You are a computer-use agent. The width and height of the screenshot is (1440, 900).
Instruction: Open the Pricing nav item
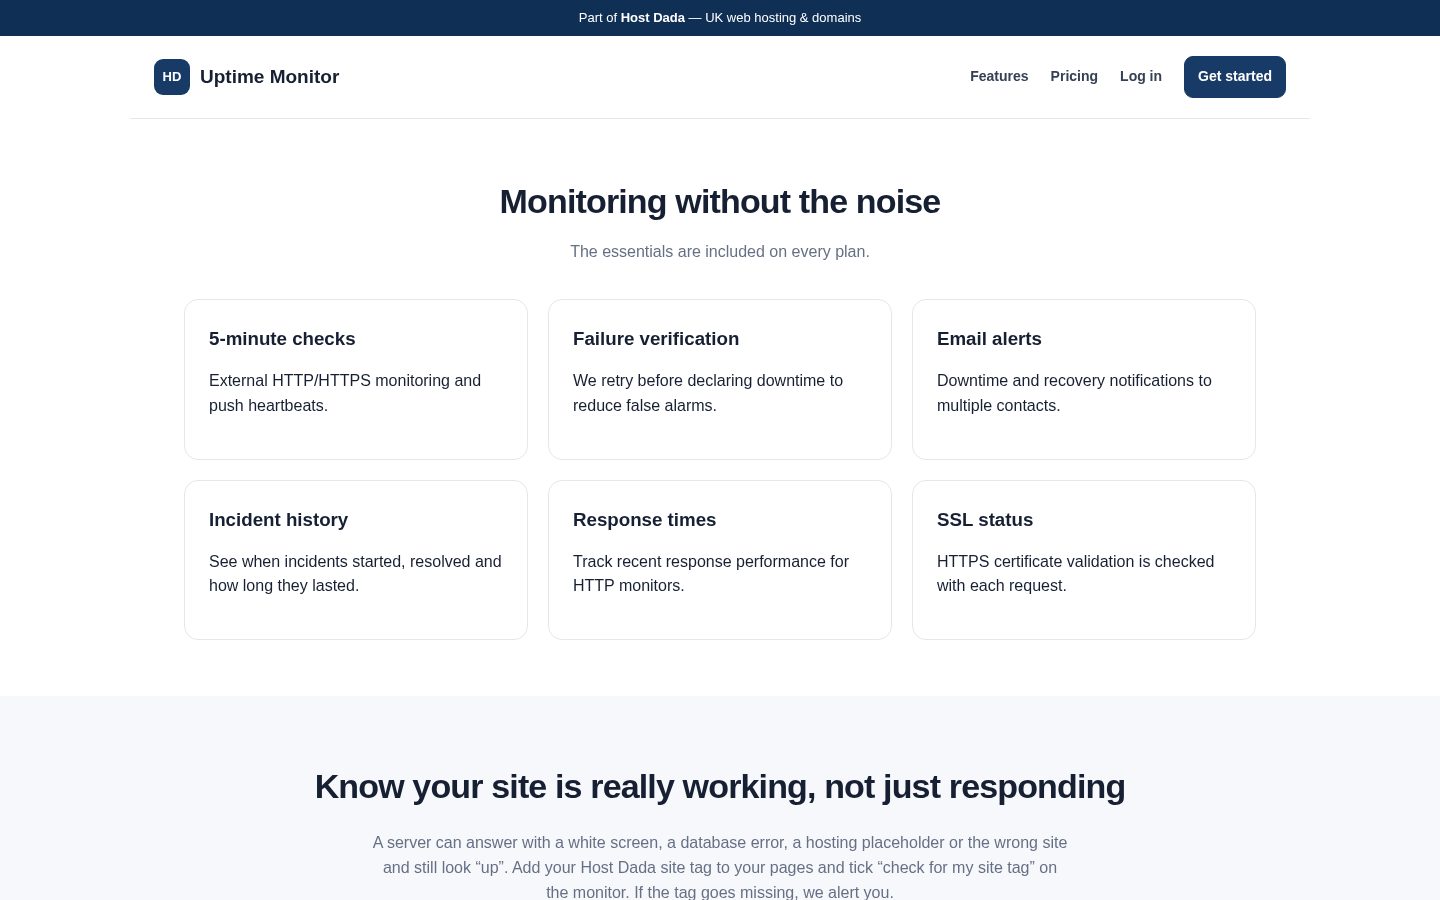click(x=1074, y=76)
